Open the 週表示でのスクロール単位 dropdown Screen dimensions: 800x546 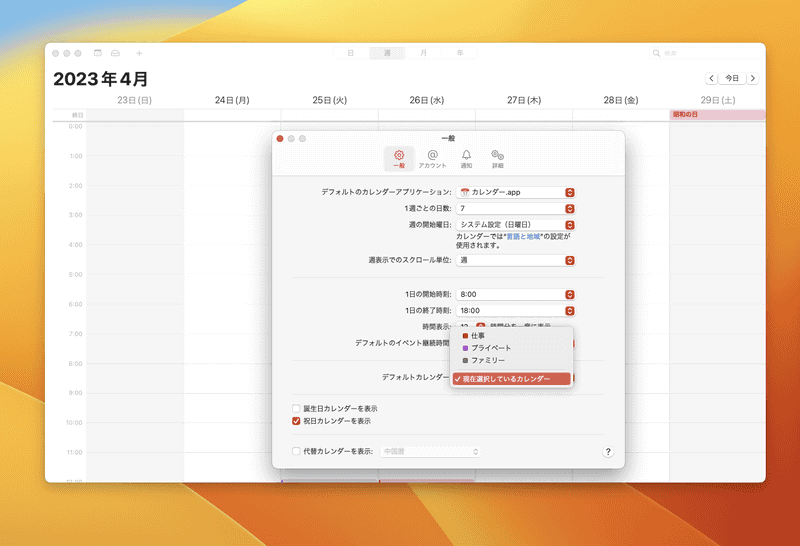point(515,260)
